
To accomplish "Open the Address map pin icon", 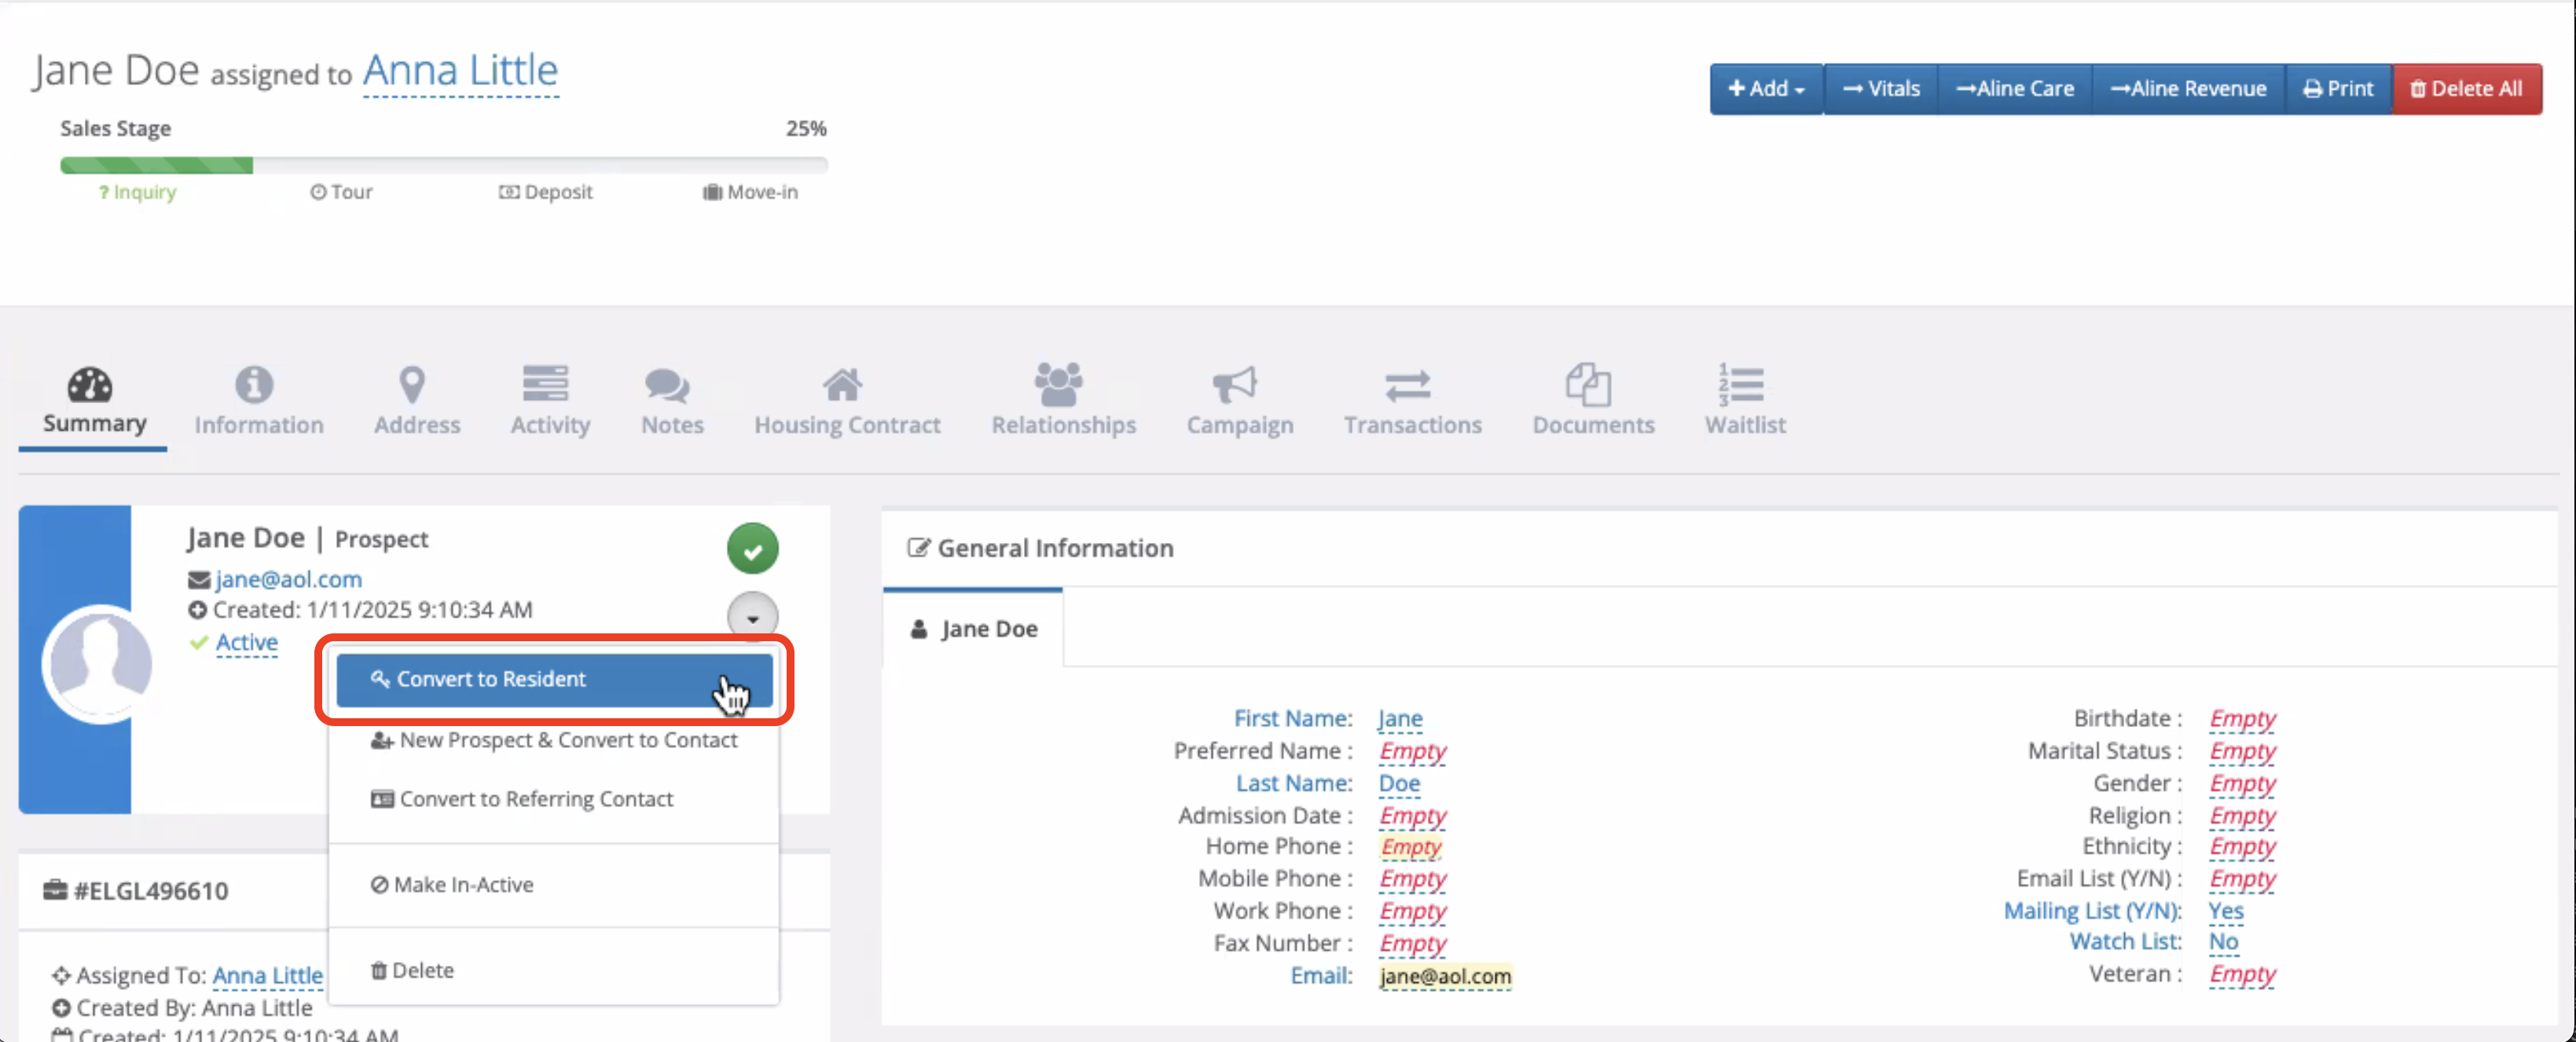I will 412,384.
